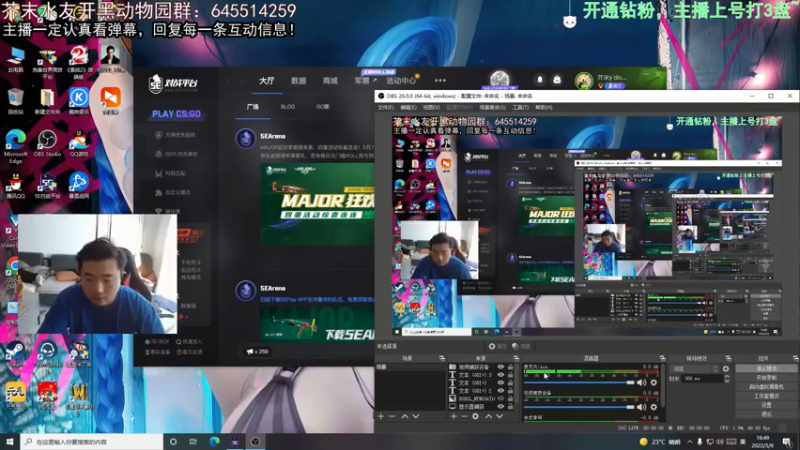The width and height of the screenshot is (800, 450).
Task: Remove selected source with minus in OBS sources
Action: [464, 416]
